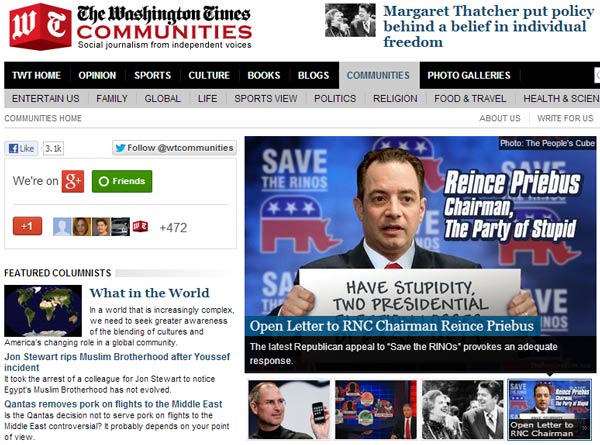Open the Politics subcategory

[x=335, y=98]
